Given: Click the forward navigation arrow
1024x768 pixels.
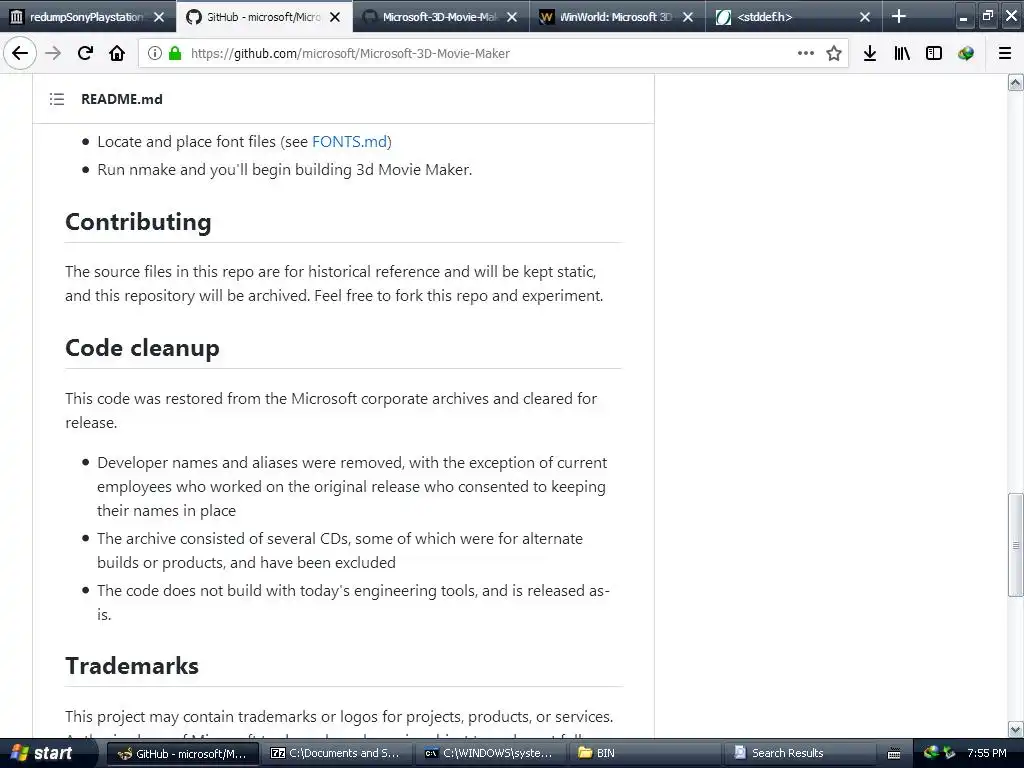Looking at the screenshot, I should coord(53,53).
